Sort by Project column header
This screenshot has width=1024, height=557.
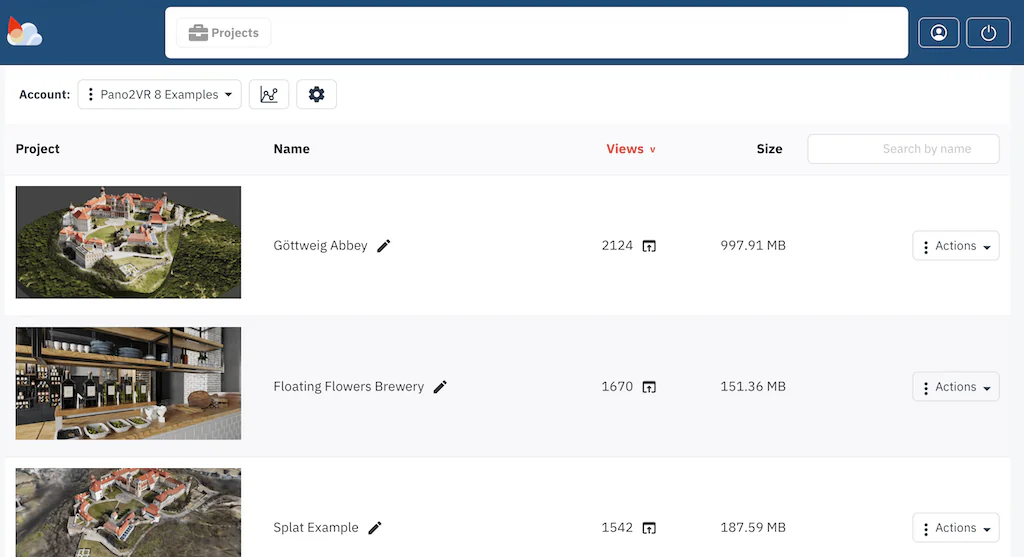pyautogui.click(x=37, y=149)
